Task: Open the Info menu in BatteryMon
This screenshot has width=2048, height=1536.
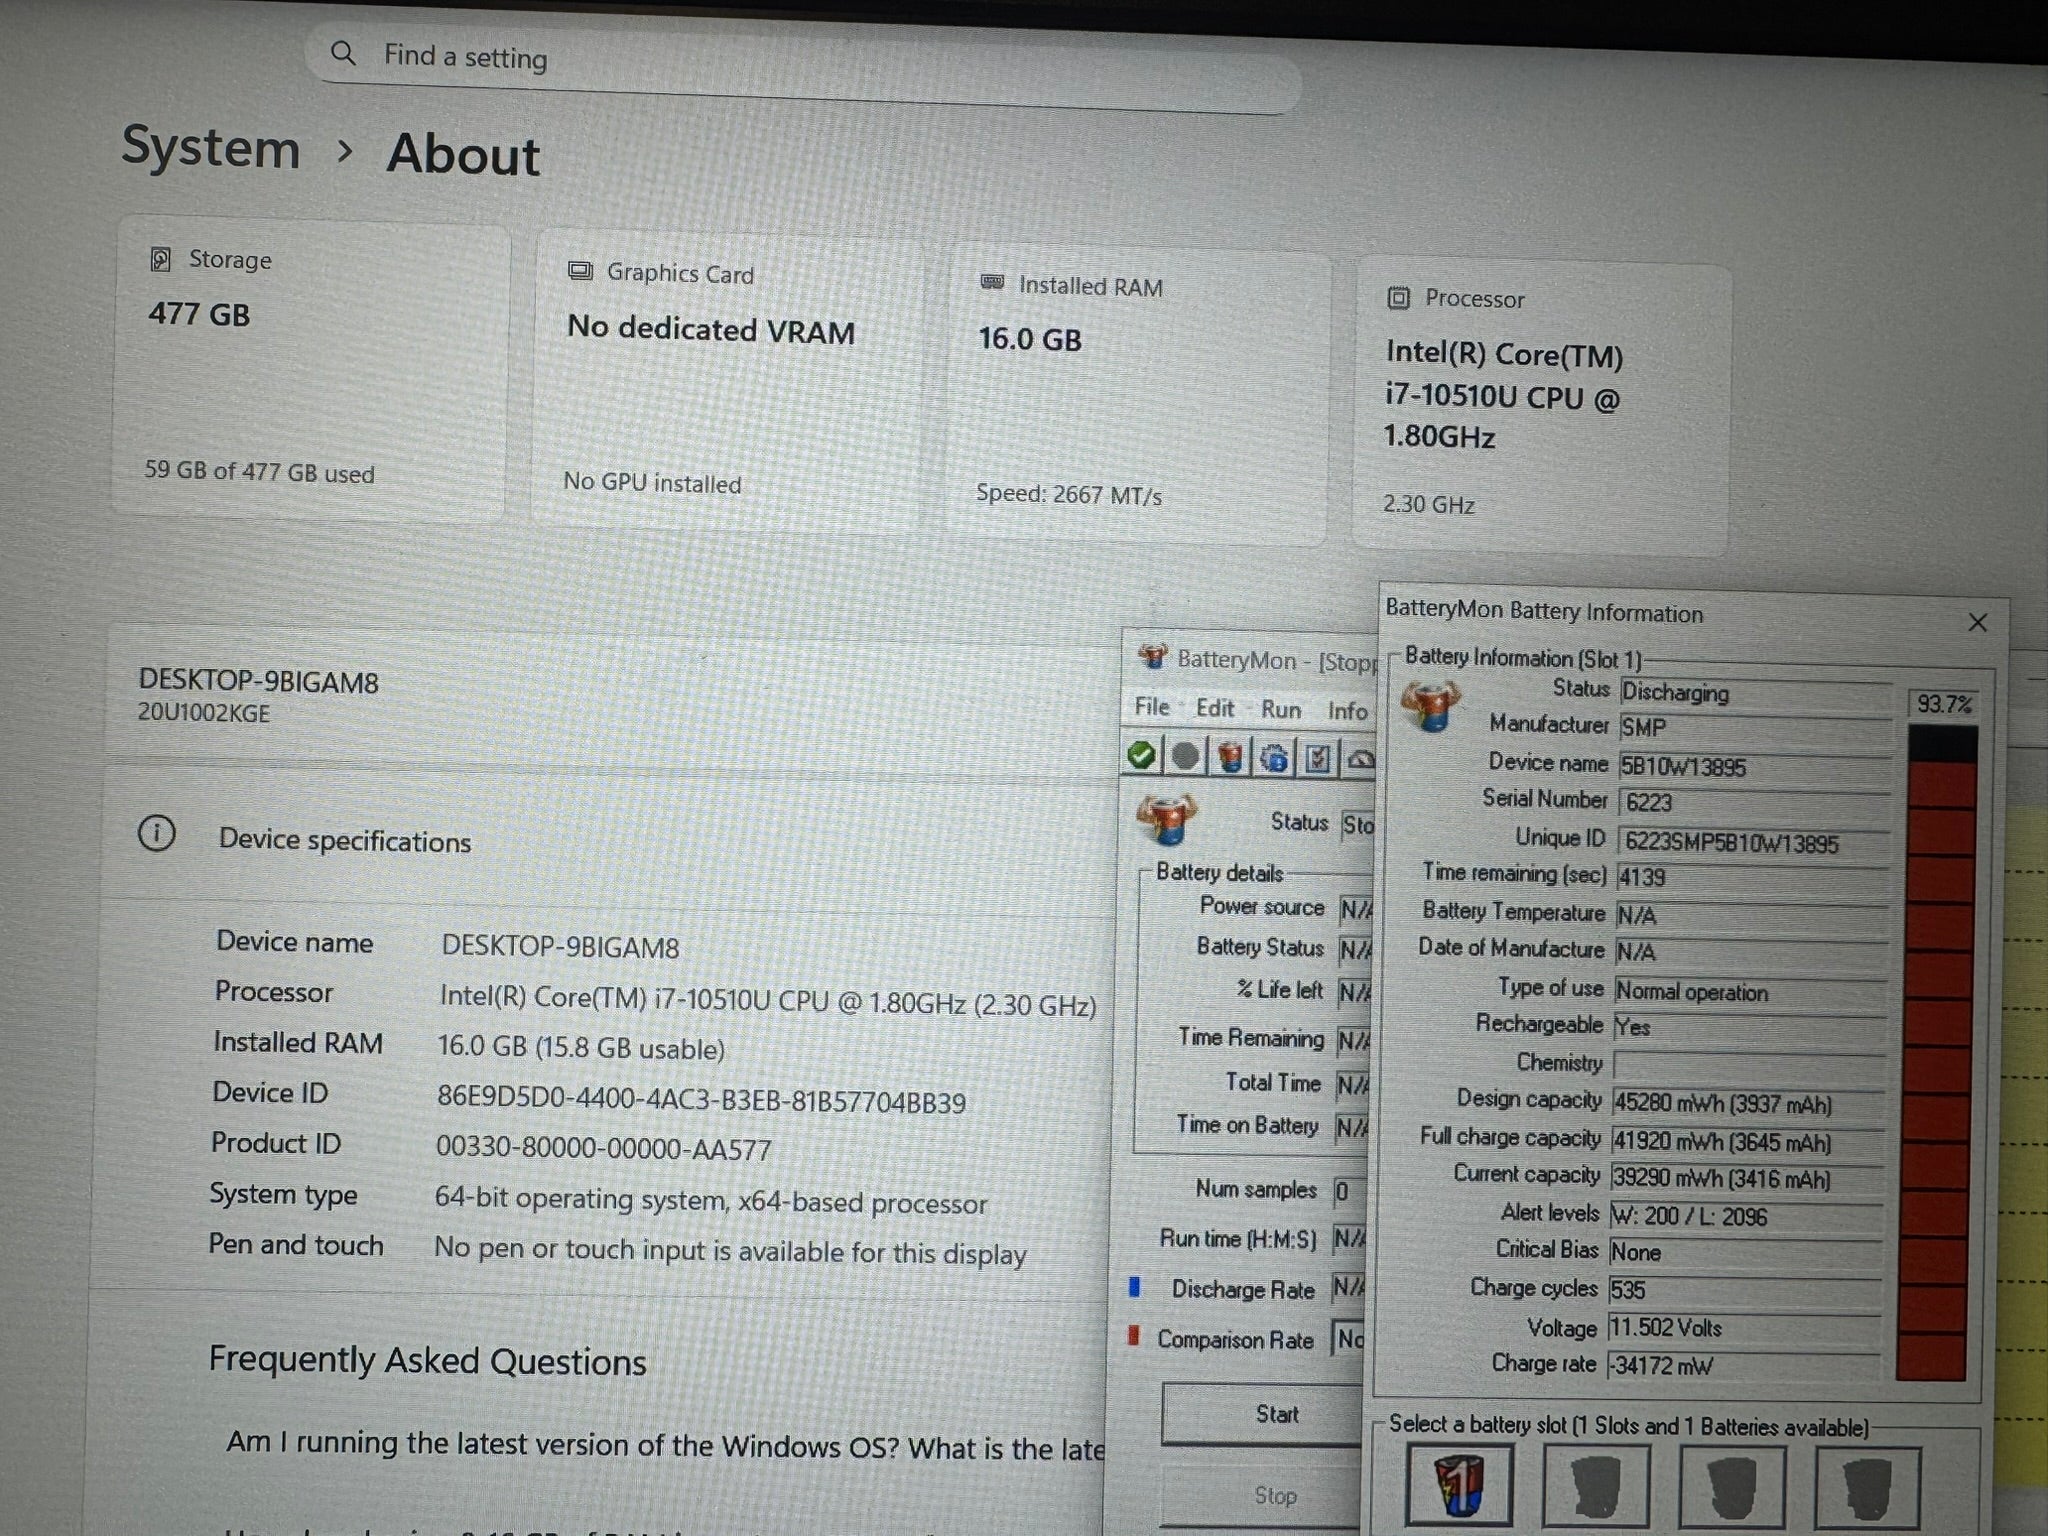Action: (x=1347, y=711)
